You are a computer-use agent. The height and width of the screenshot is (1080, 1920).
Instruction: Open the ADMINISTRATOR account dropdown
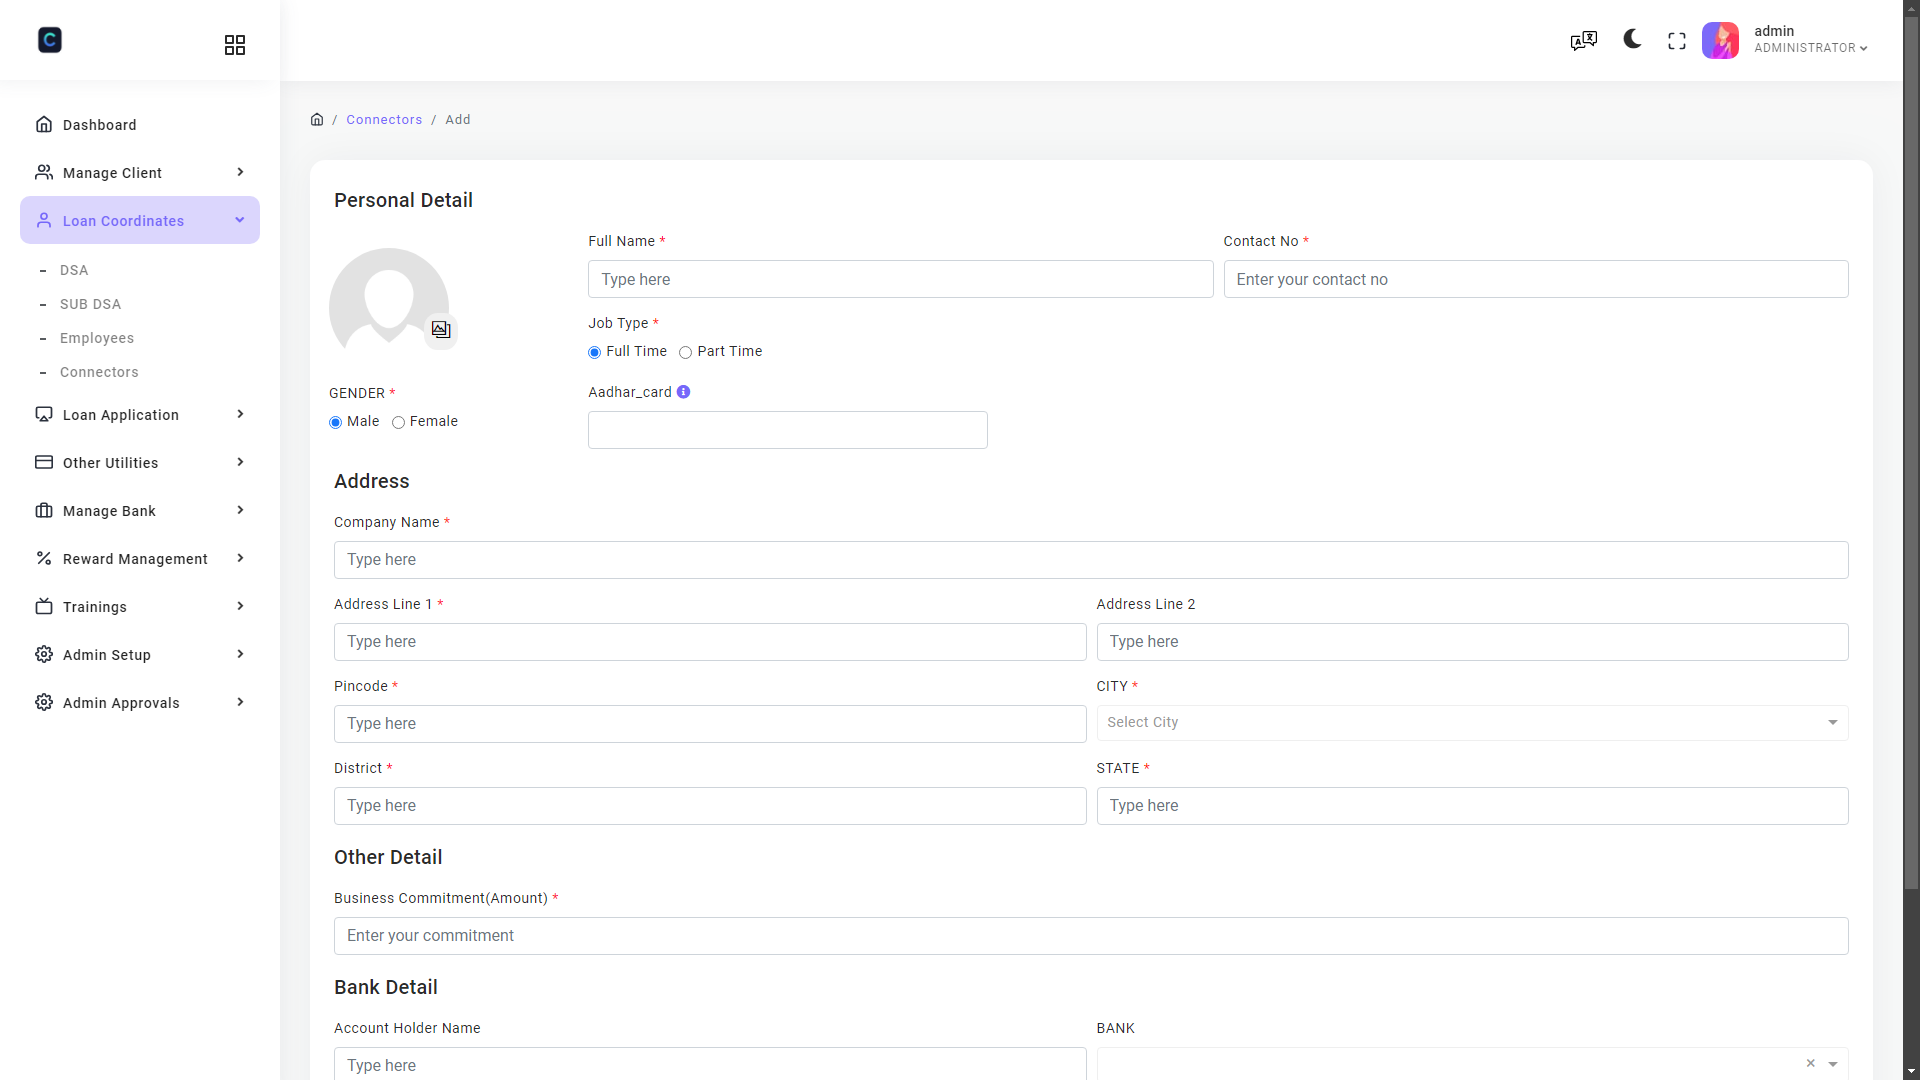point(1810,48)
